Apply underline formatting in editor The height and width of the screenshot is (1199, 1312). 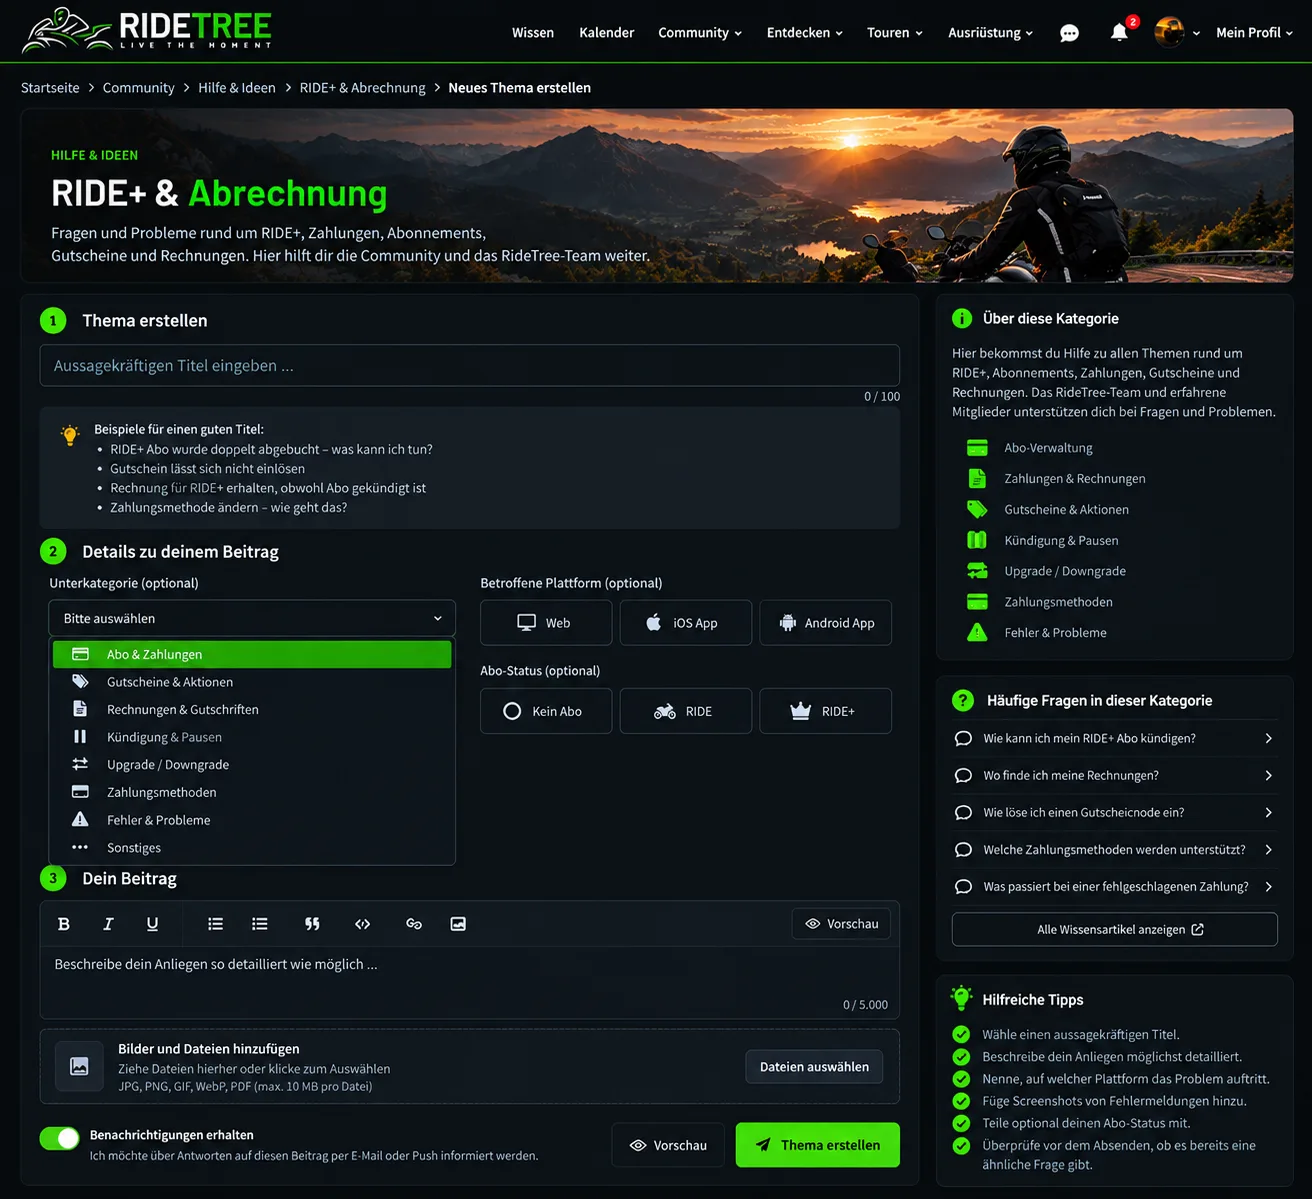(x=152, y=924)
